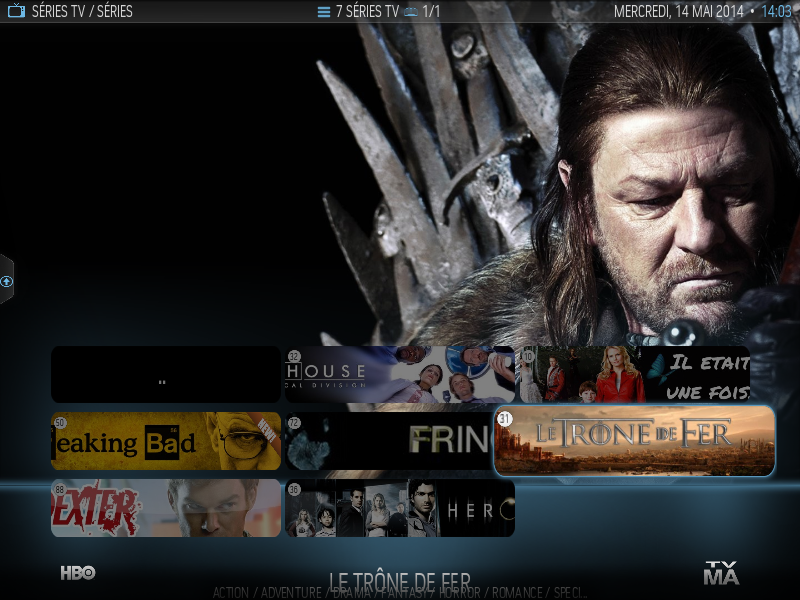
Task: Click the Séries TV / Séries breadcrumb
Action: pos(82,11)
